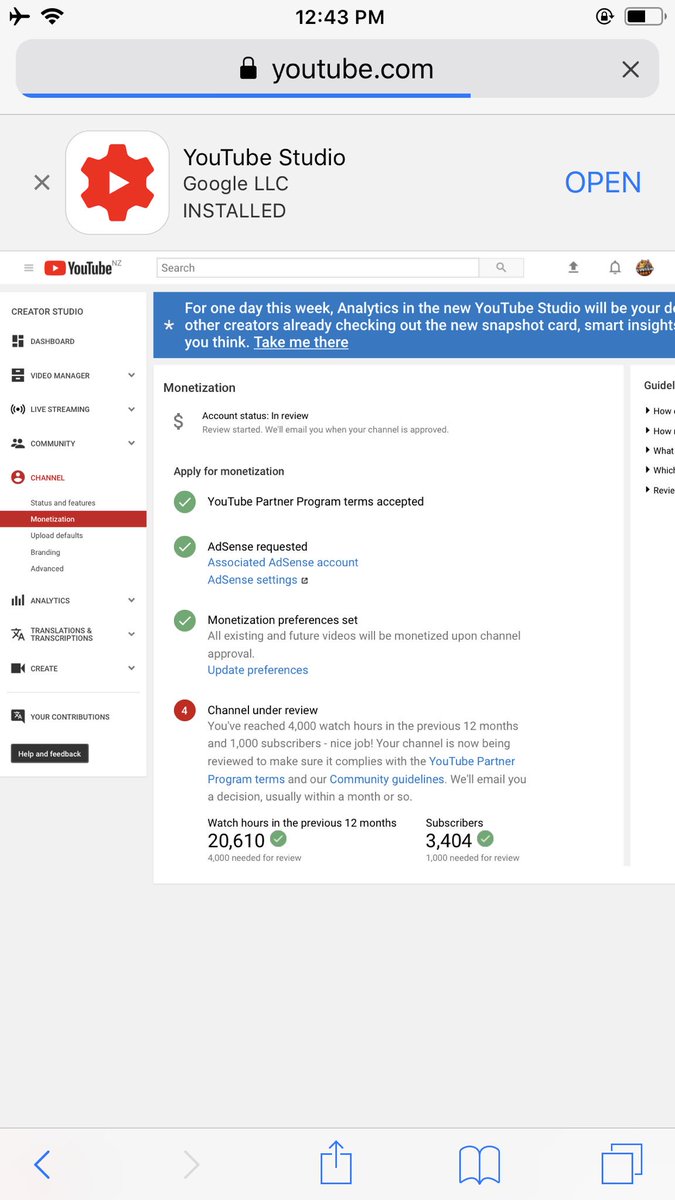Follow the Take me there link

coord(301,342)
